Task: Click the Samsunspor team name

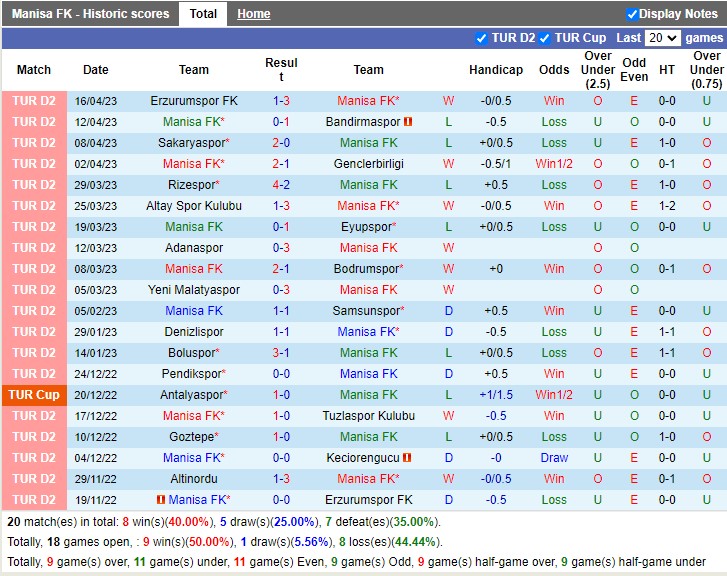Action: [x=366, y=311]
